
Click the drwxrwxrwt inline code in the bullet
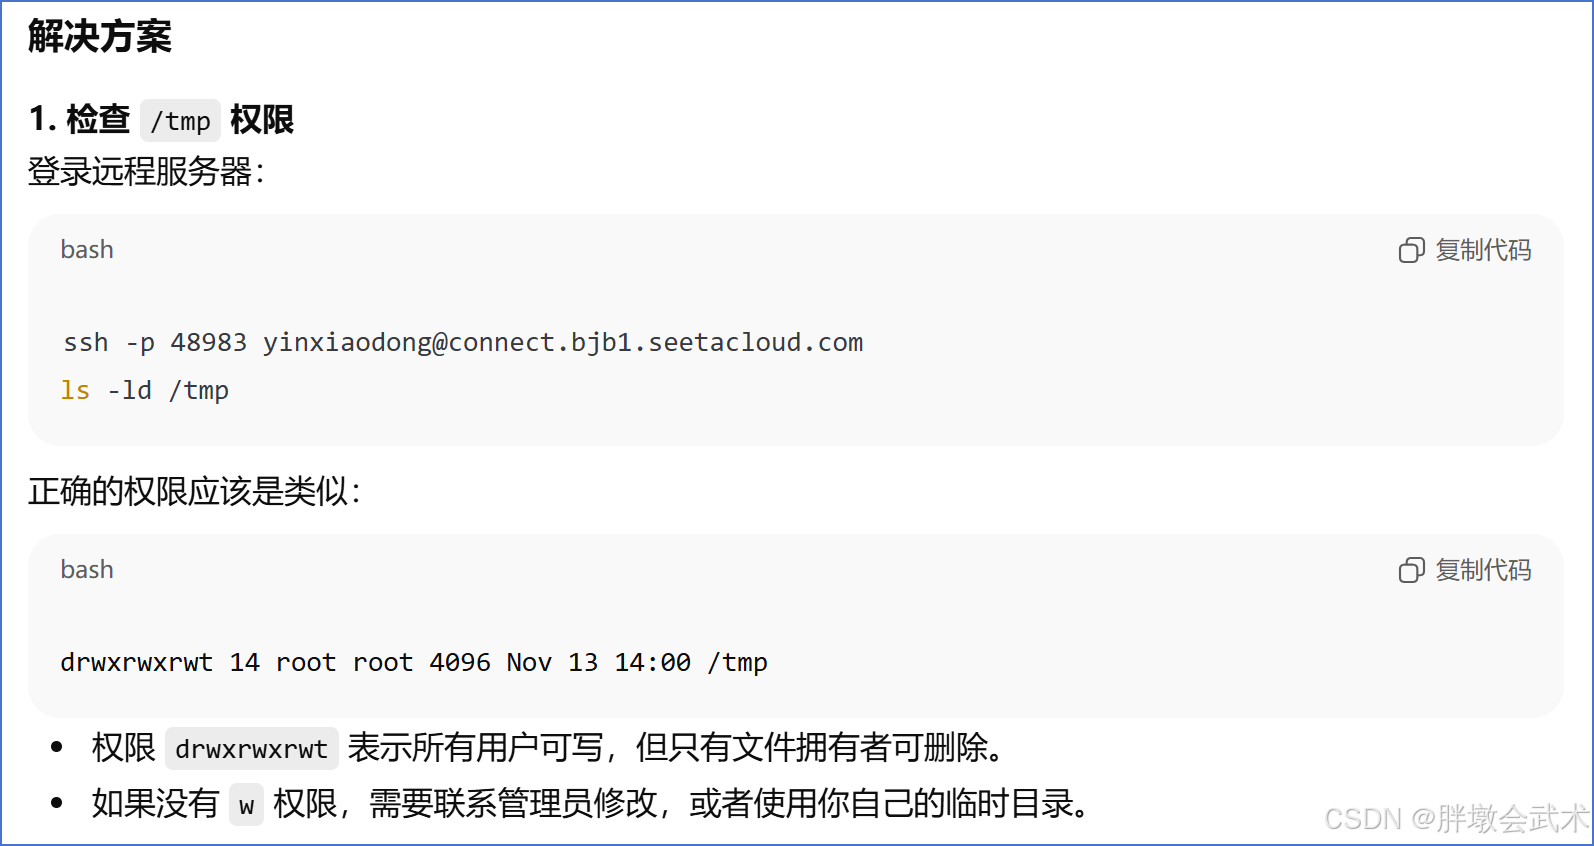(251, 749)
